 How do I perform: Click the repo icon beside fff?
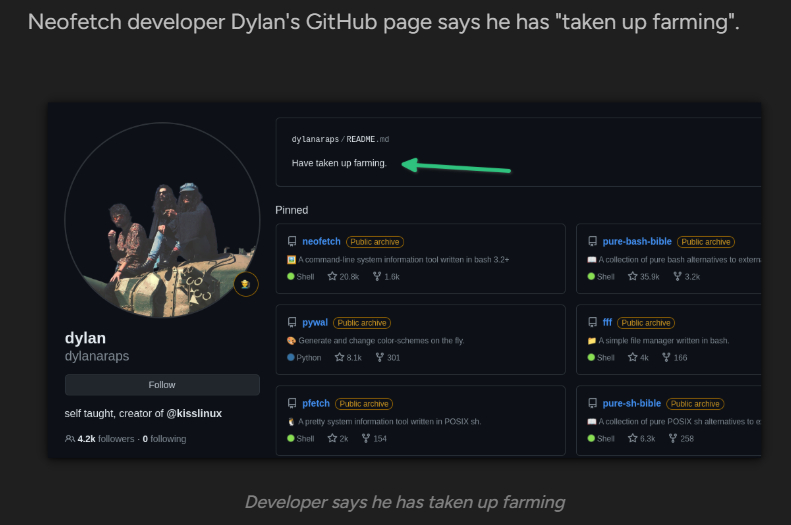point(592,323)
